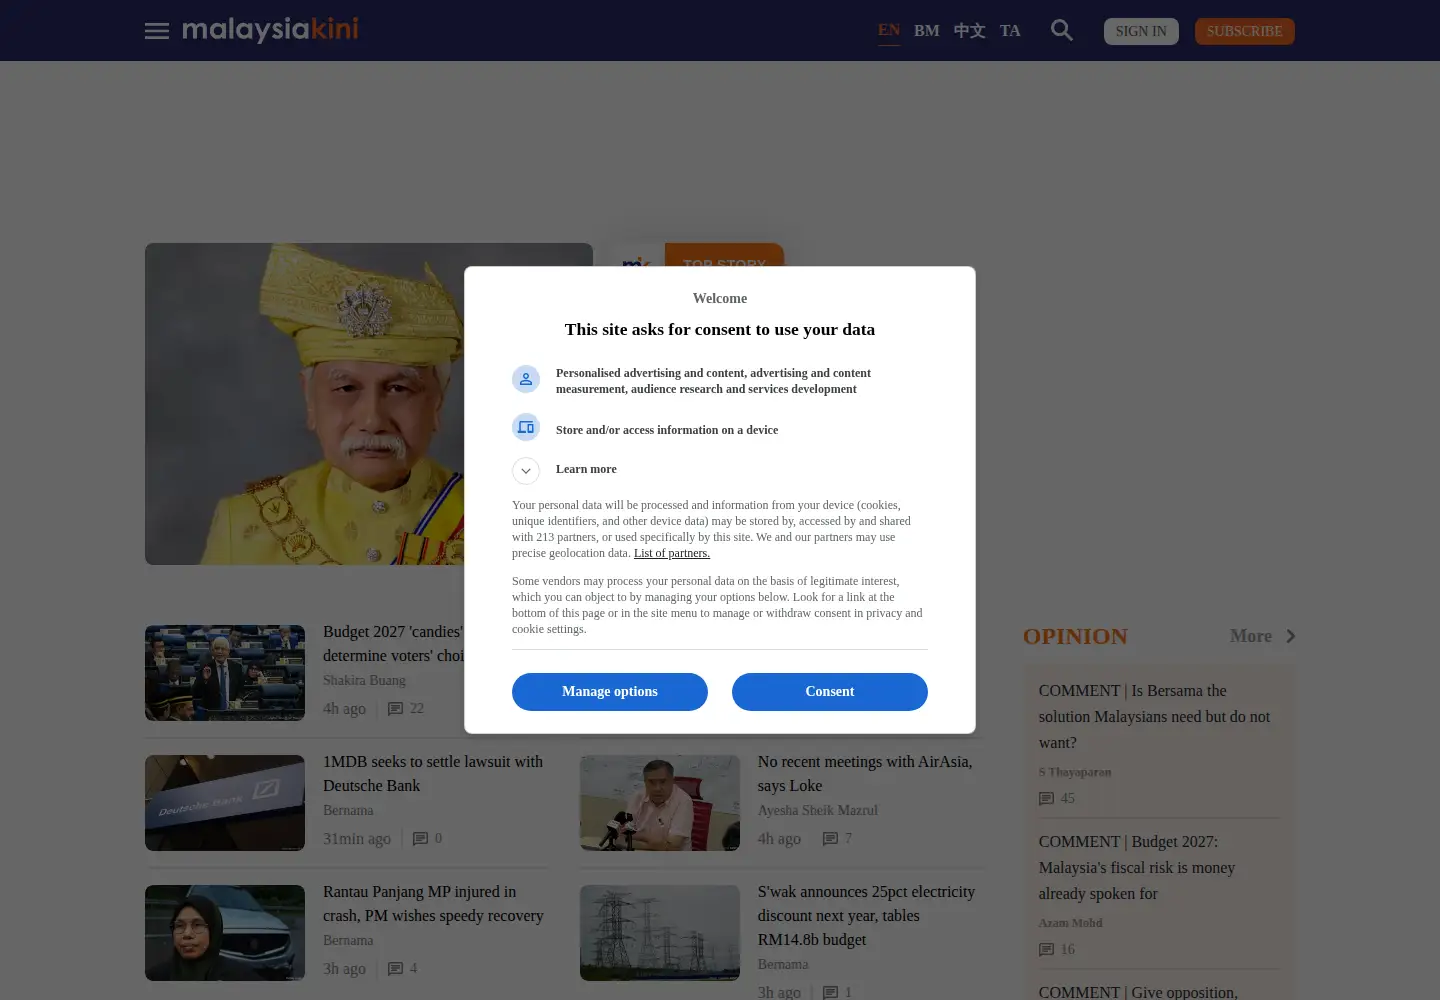The width and height of the screenshot is (1440, 1000).
Task: Click the Malaysiakini logo
Action: coord(270,30)
